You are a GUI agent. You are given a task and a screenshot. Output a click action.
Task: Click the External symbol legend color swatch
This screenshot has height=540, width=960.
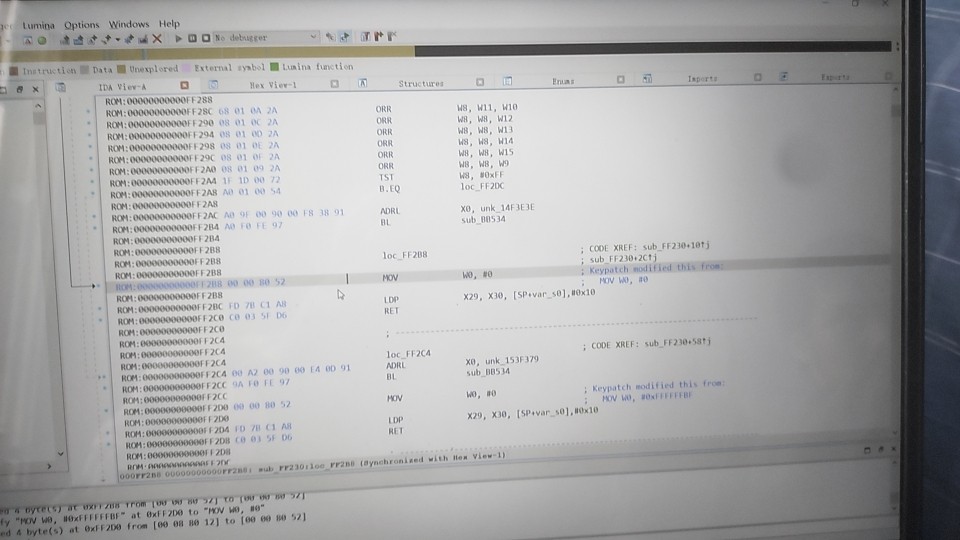186,68
